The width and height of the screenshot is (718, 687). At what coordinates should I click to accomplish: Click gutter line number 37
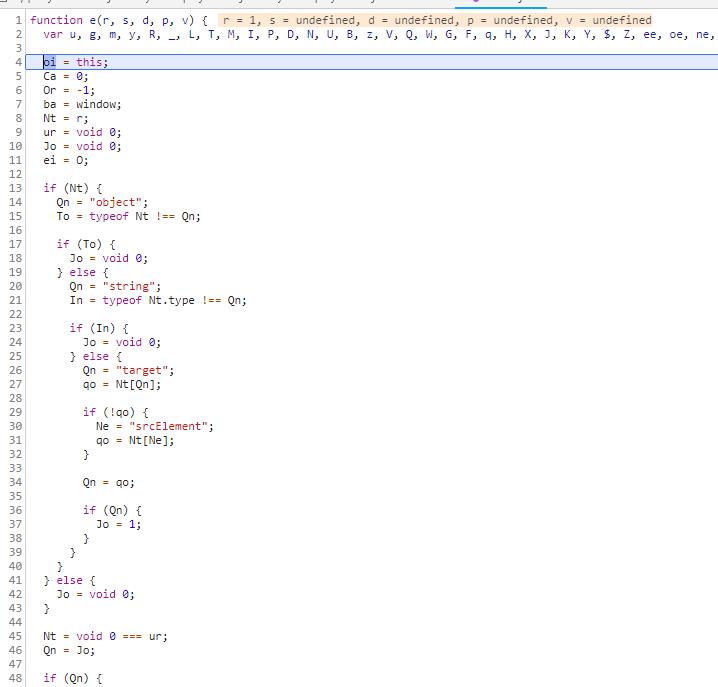pyautogui.click(x=16, y=524)
